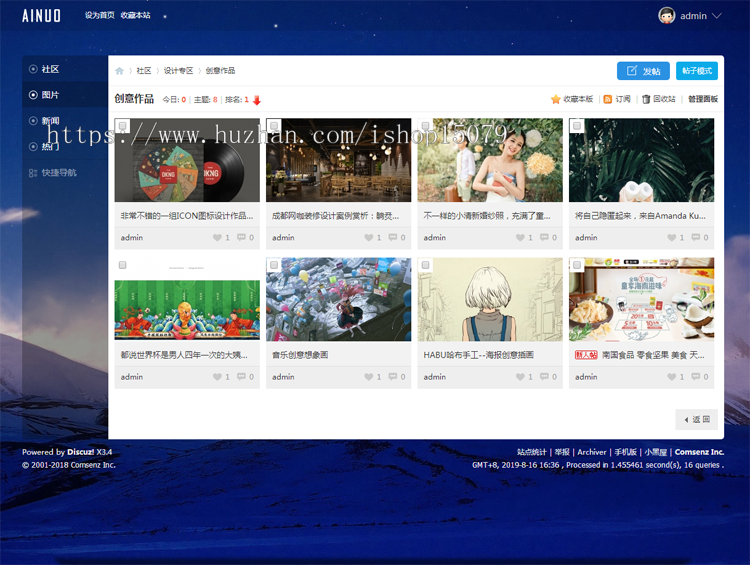Click heart like icon on 世界杯 card
Screen dimensions: 750x565
(217, 377)
